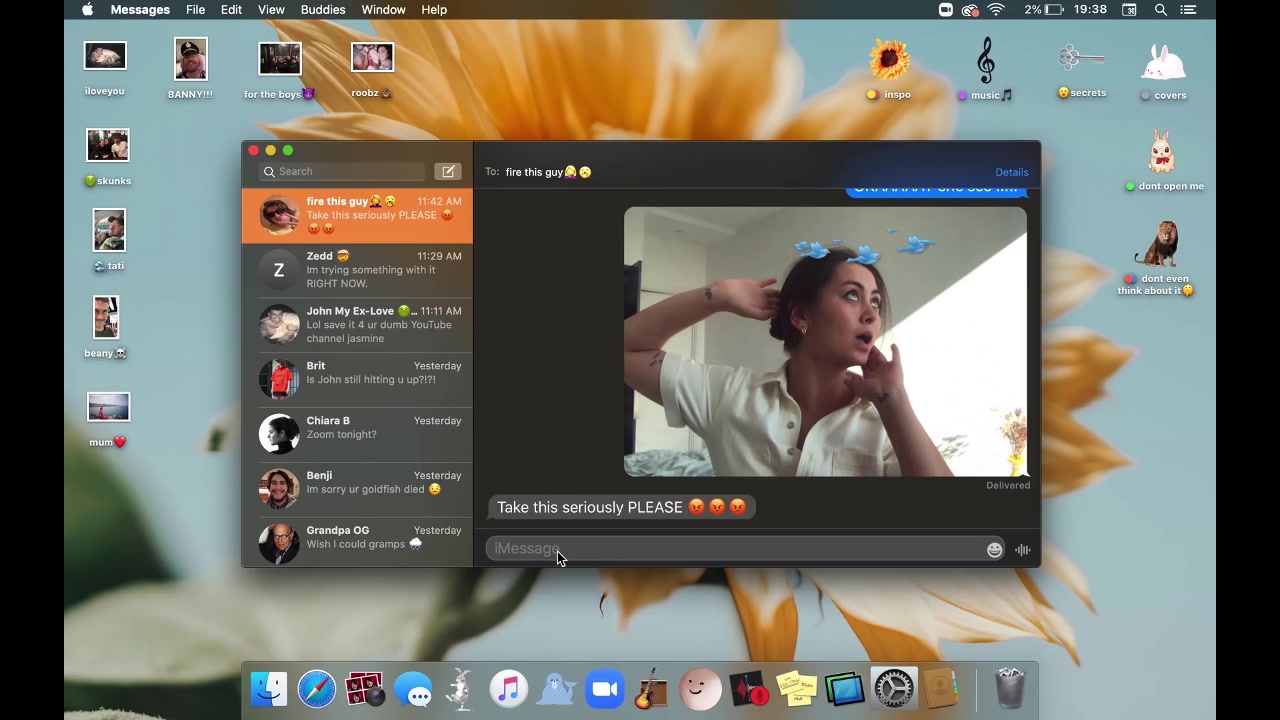The height and width of the screenshot is (720, 1280).
Task: Select the 'skunks' desktop item
Action: click(107, 157)
